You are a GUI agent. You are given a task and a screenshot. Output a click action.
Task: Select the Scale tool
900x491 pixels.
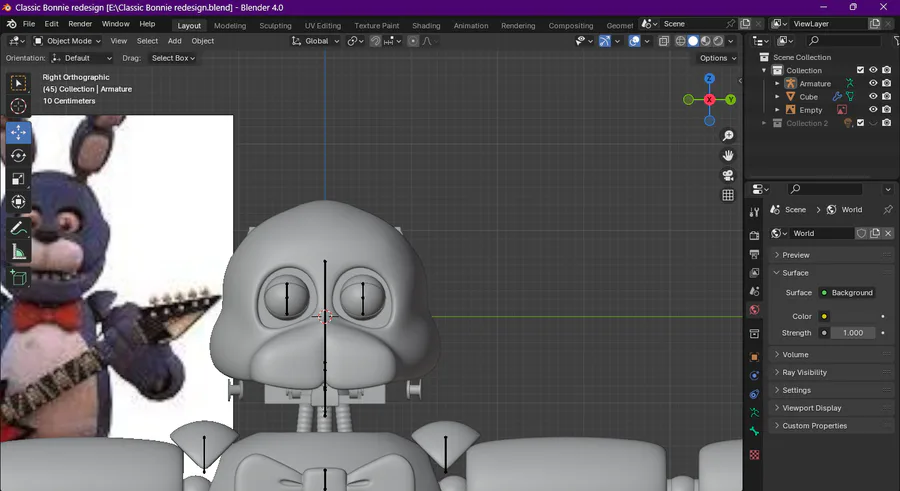(x=18, y=179)
